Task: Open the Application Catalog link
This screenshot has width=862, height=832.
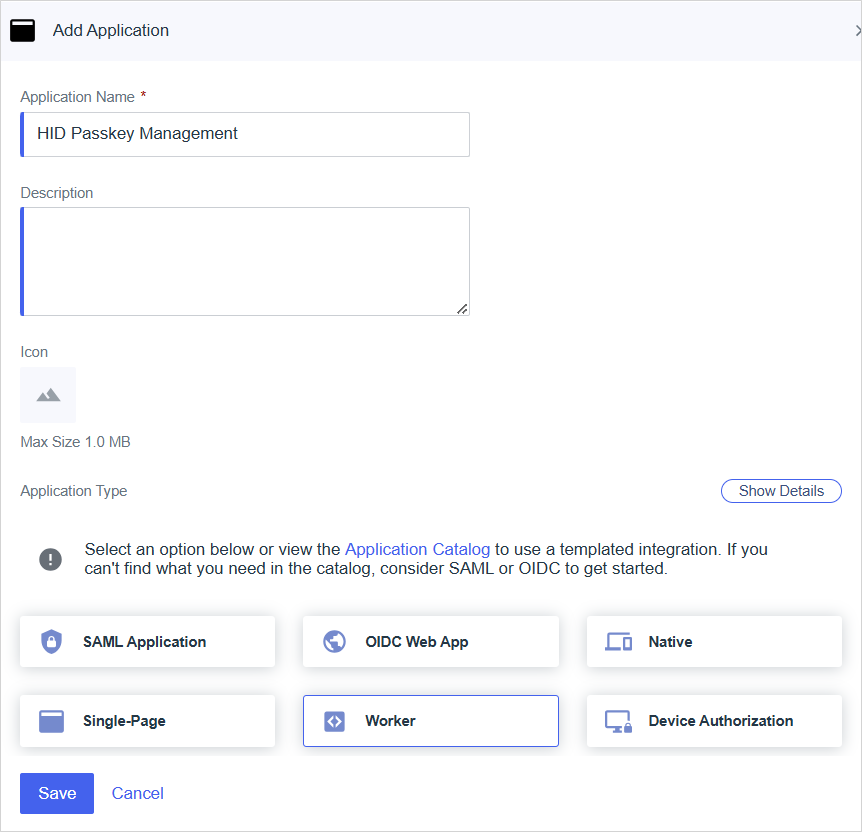Action: point(417,549)
